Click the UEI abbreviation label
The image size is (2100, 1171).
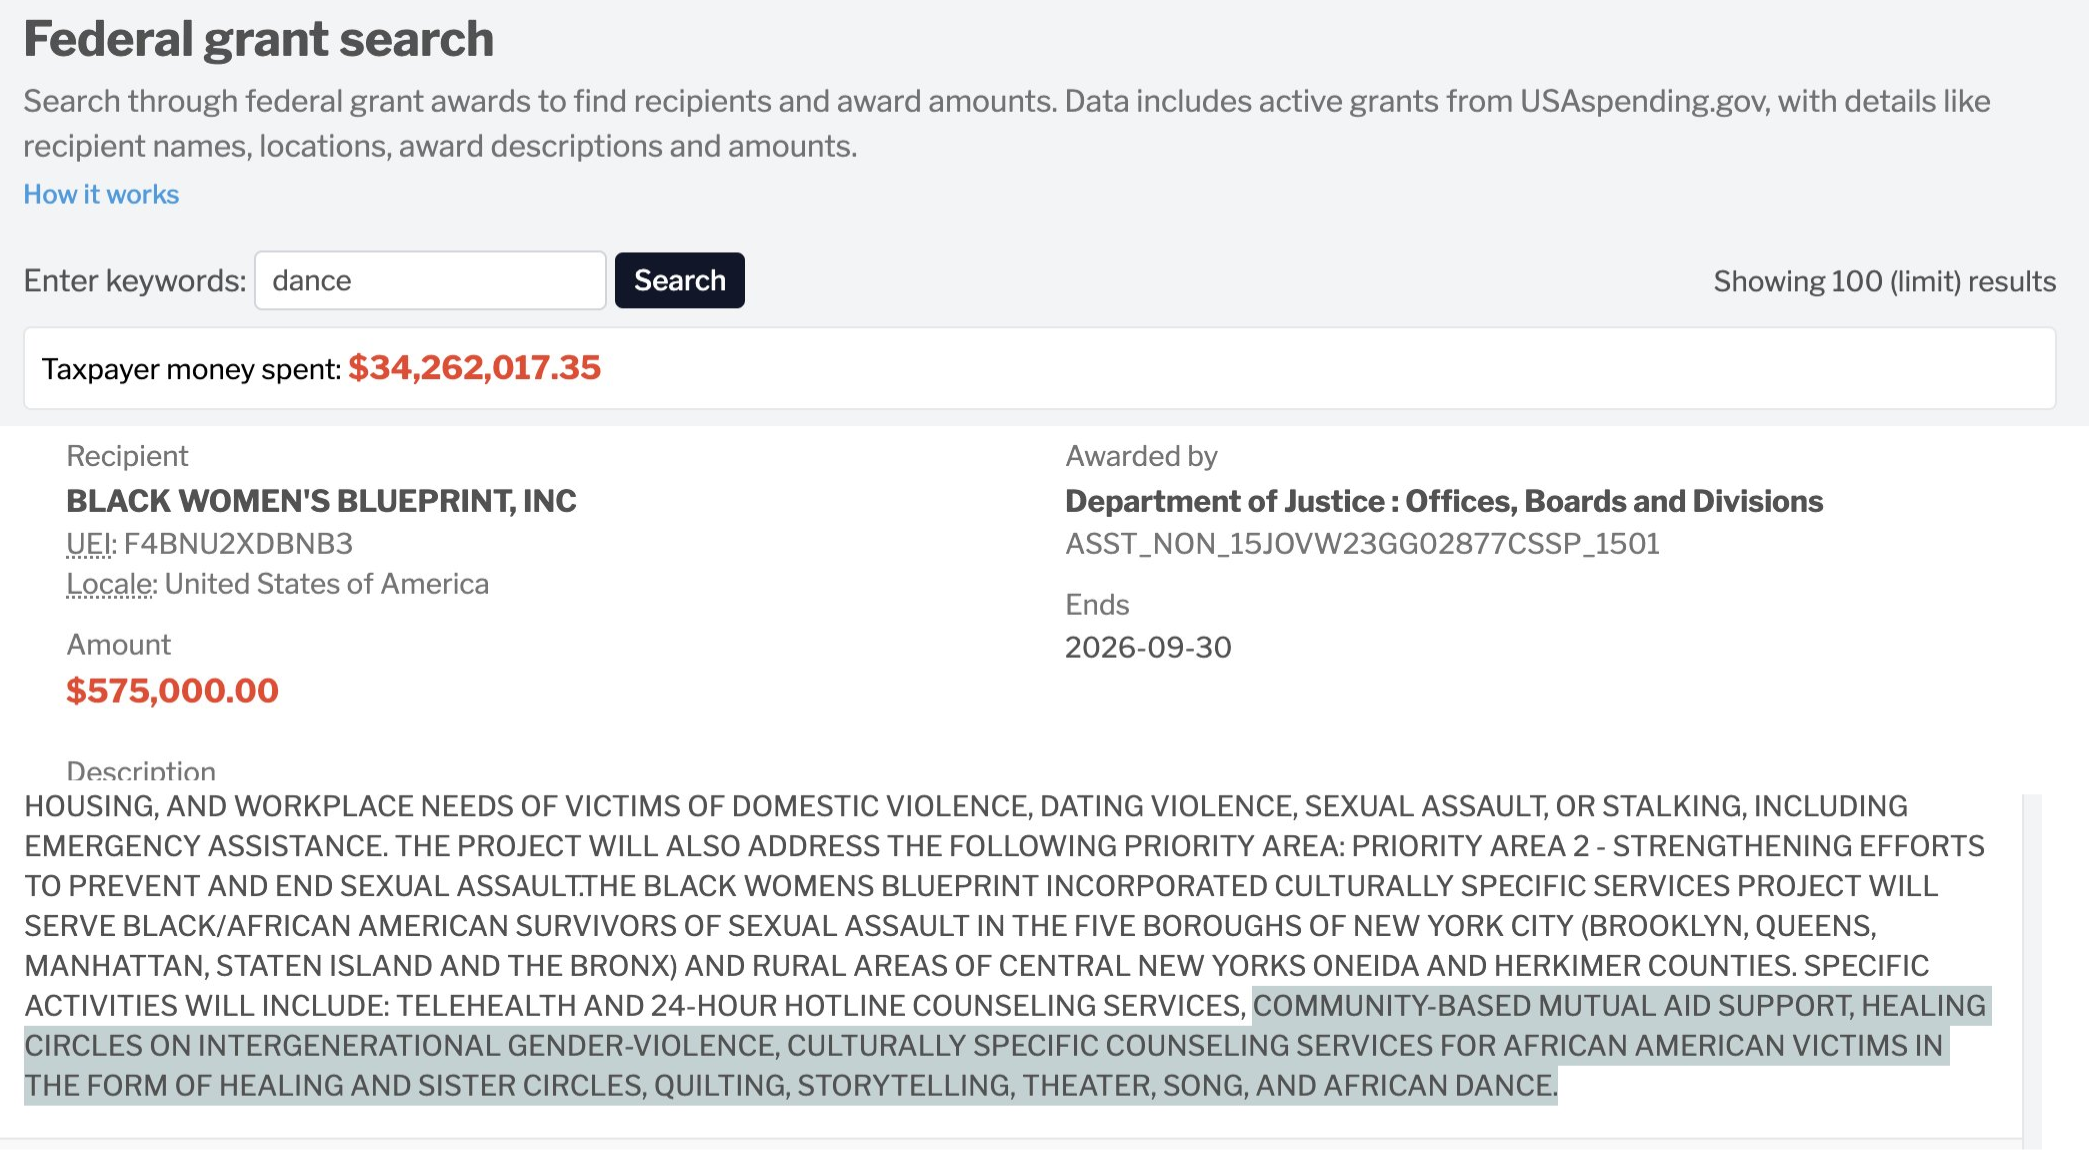coord(89,544)
